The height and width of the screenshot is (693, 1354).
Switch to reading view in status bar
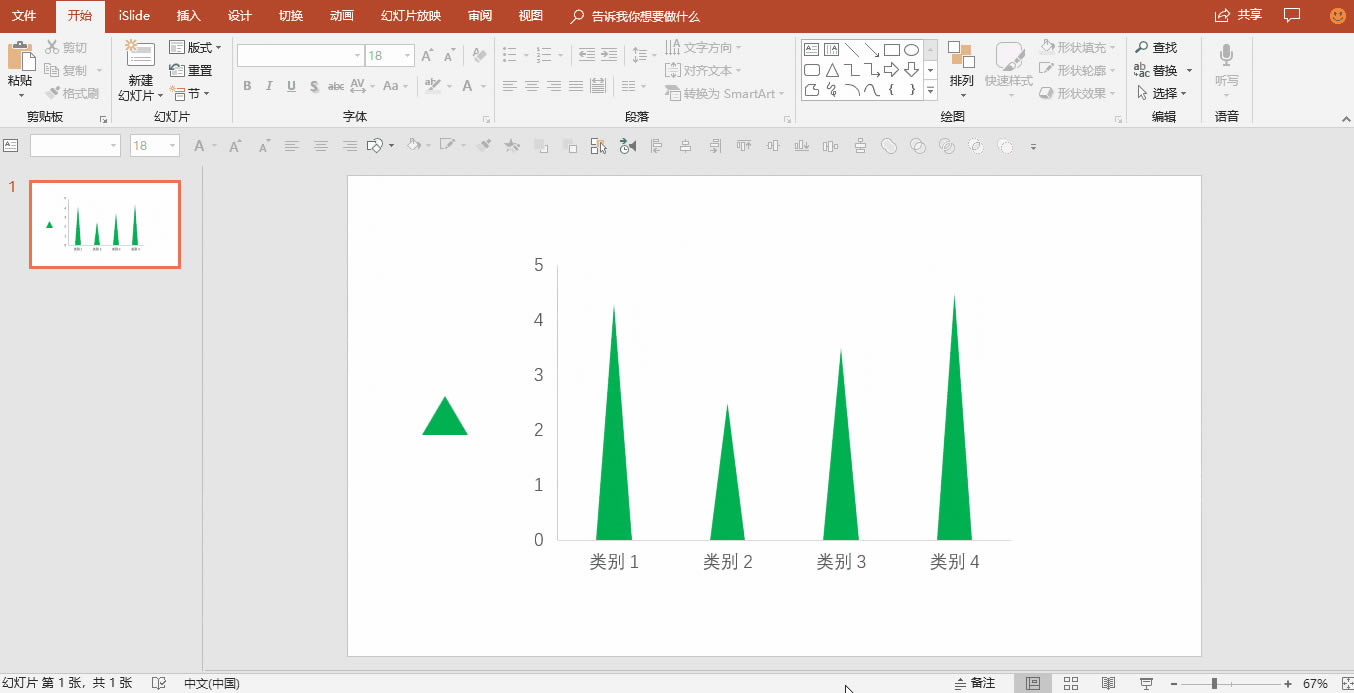[x=1108, y=683]
